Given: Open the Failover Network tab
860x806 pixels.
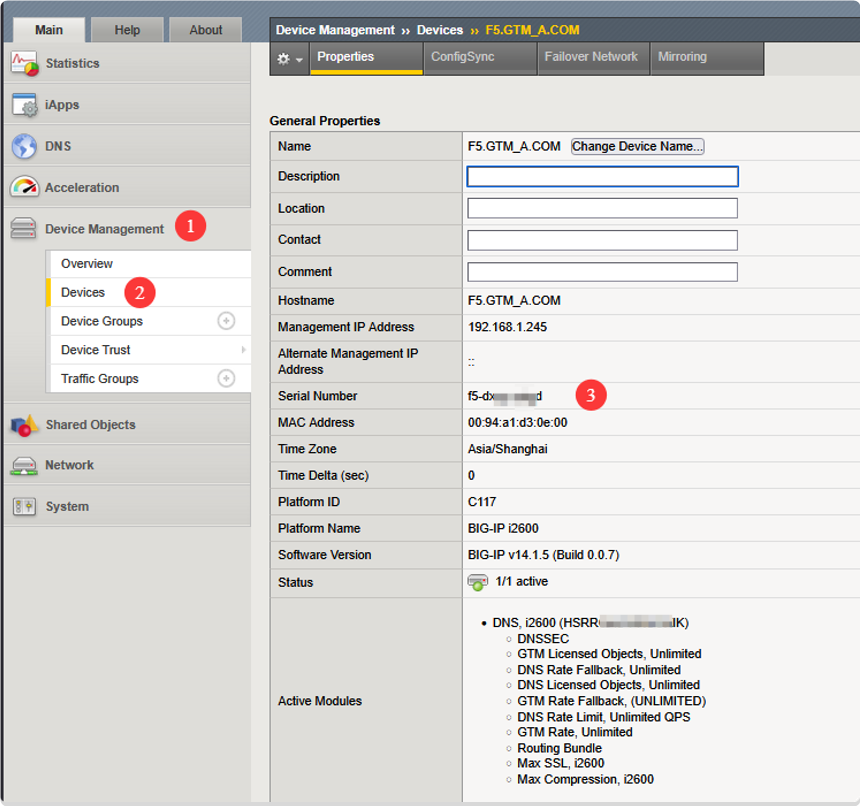Looking at the screenshot, I should (593, 58).
